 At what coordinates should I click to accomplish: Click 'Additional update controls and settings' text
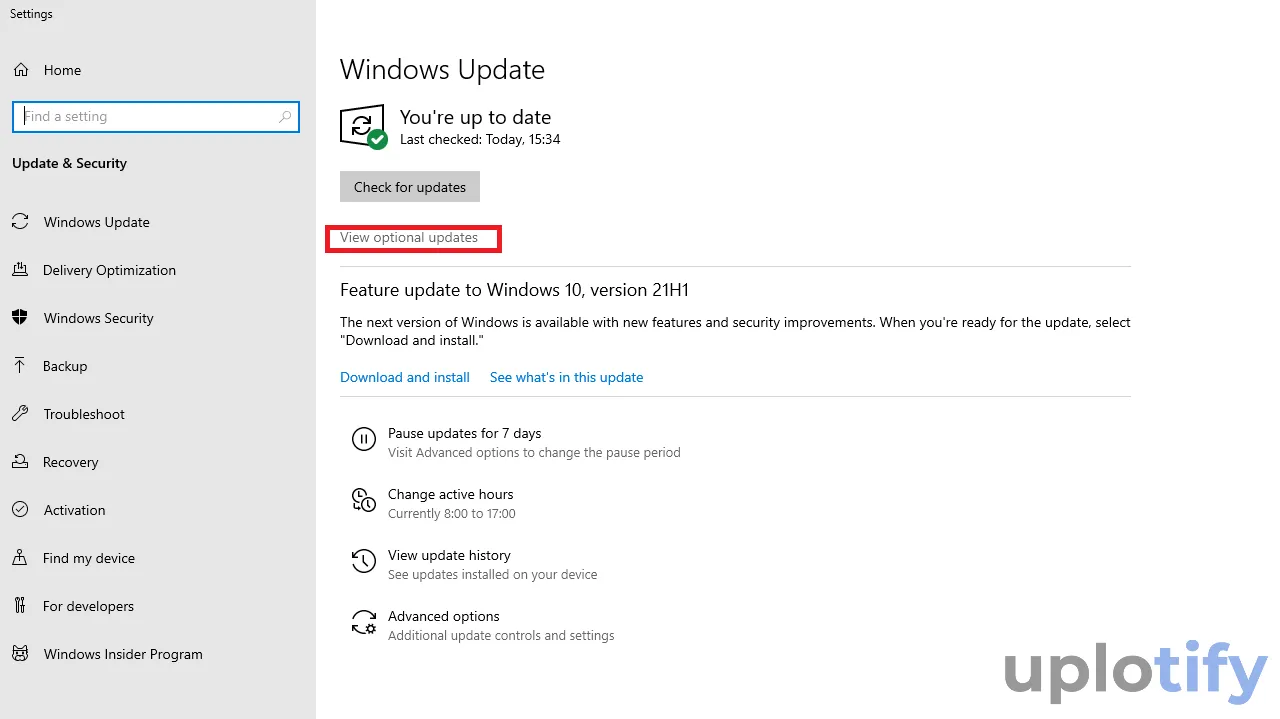click(x=501, y=636)
